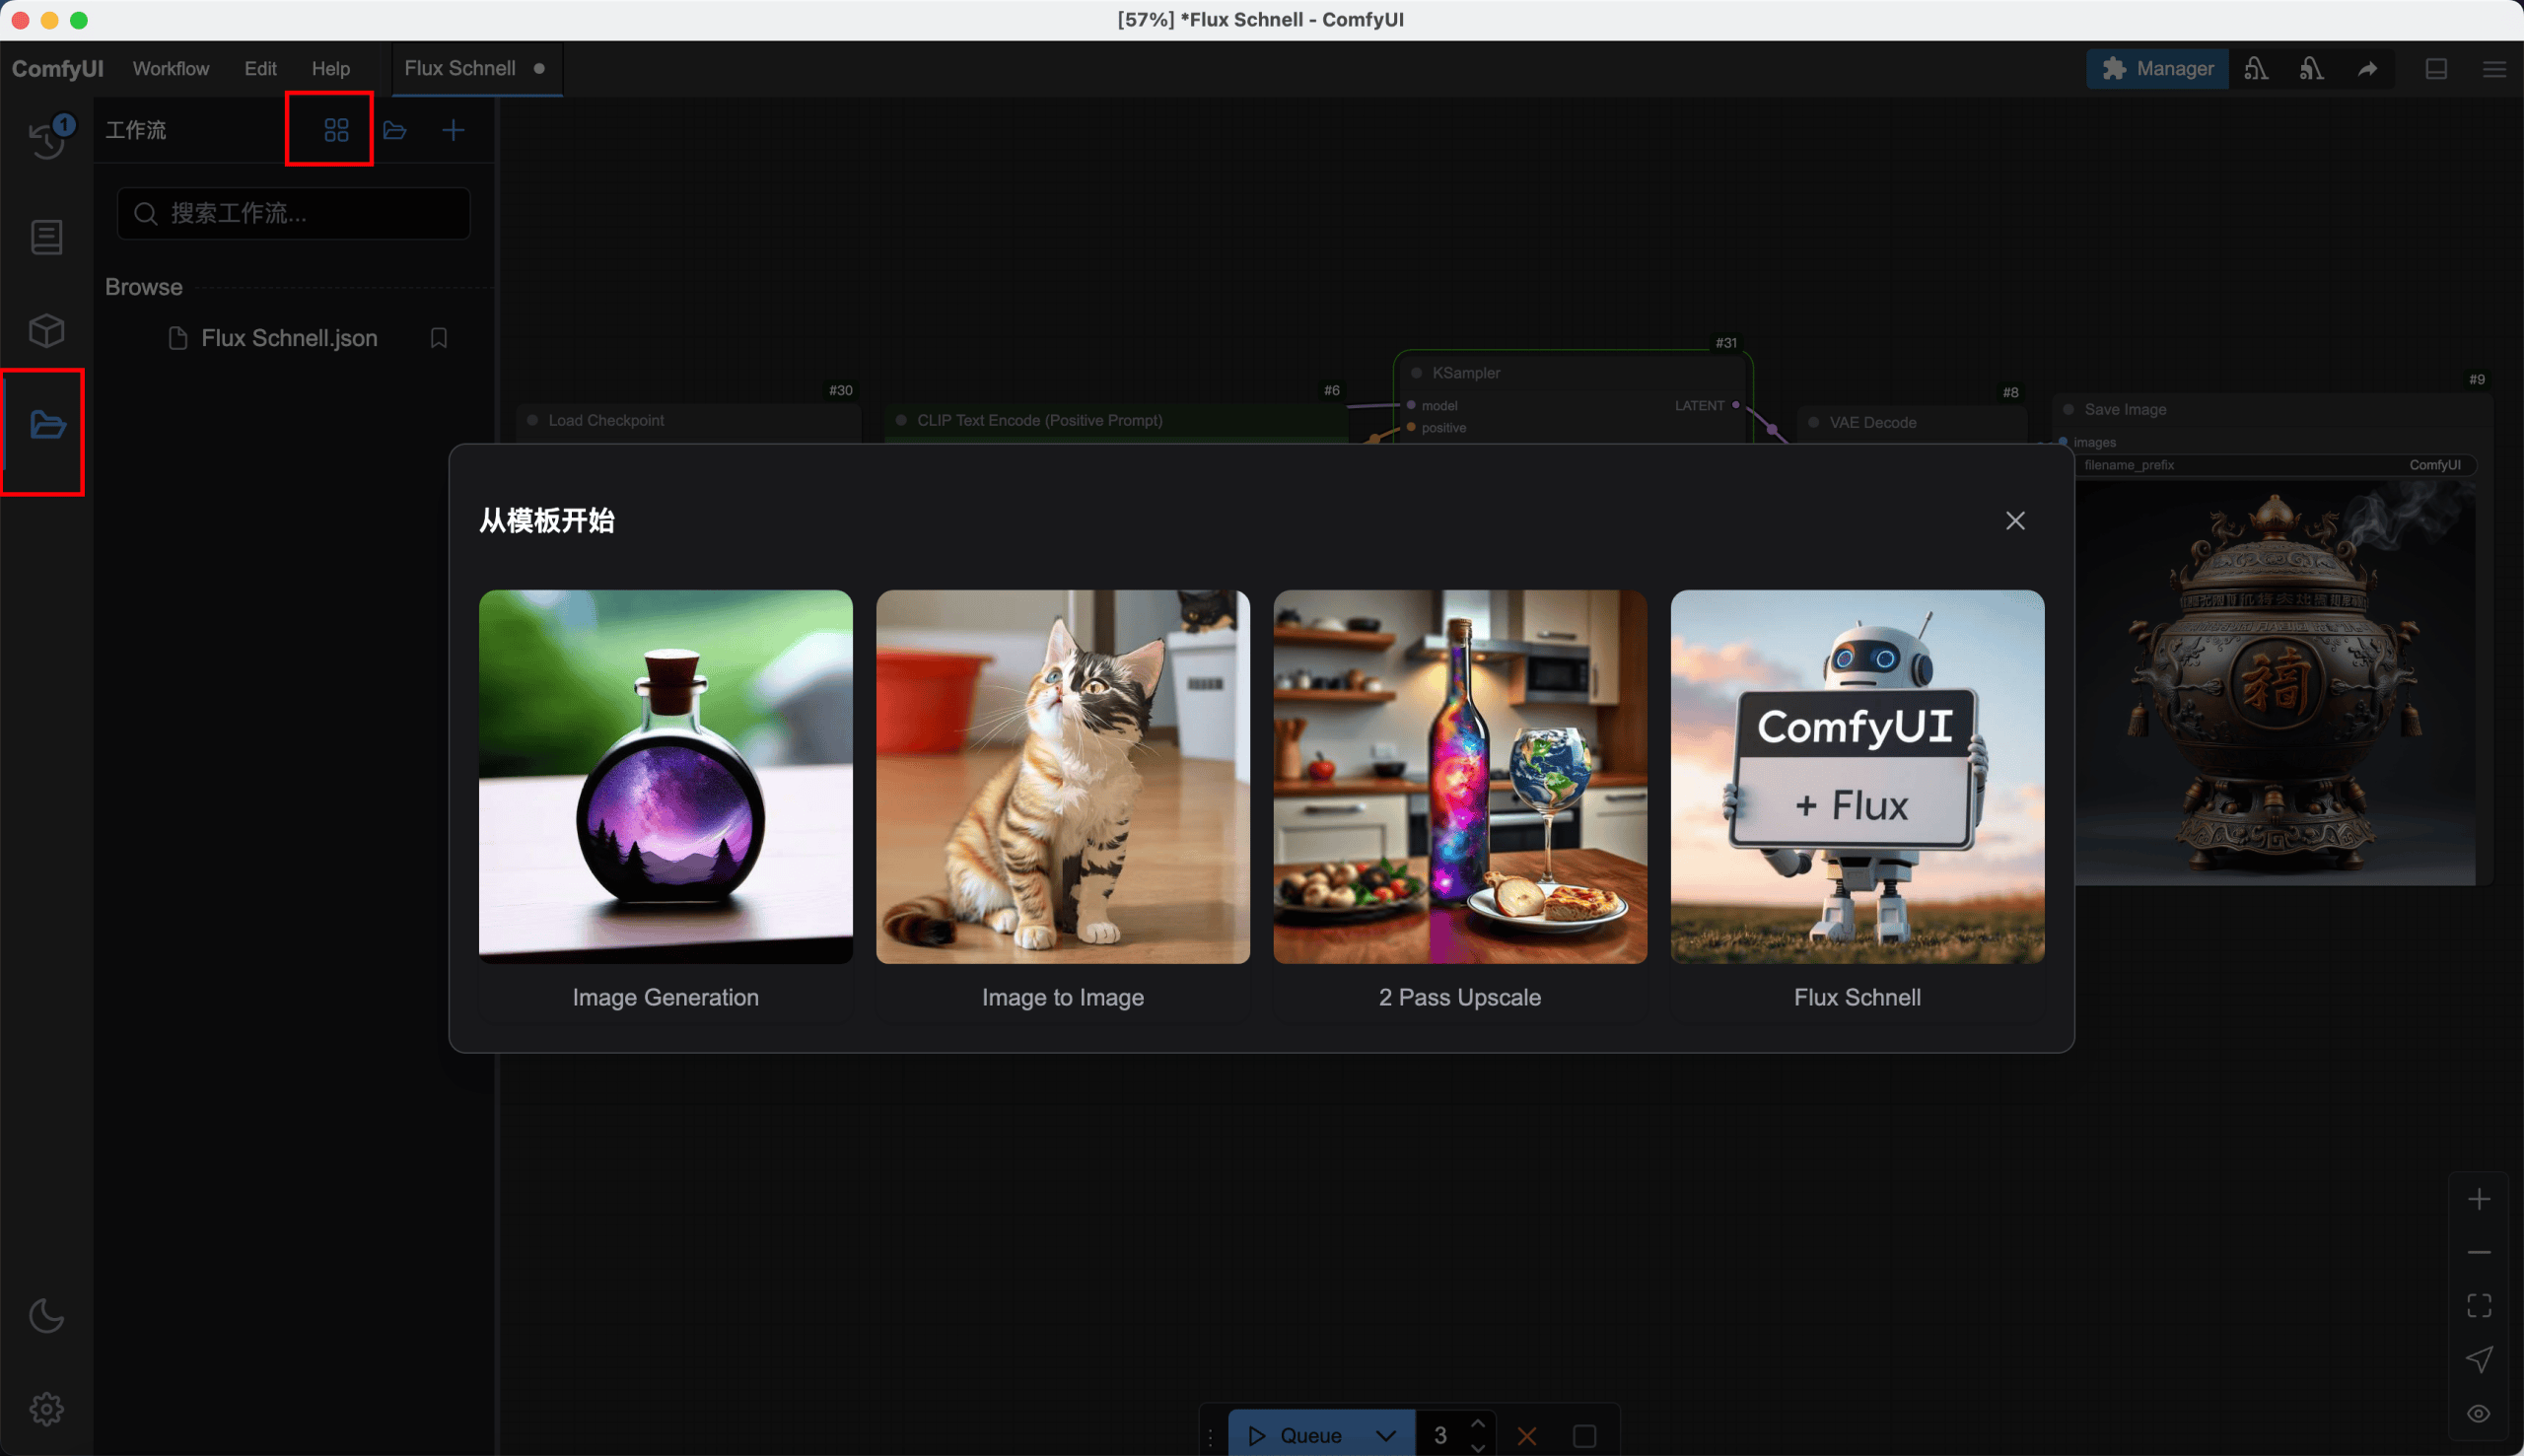Open the Edit menu
The image size is (2524, 1456).
260,68
